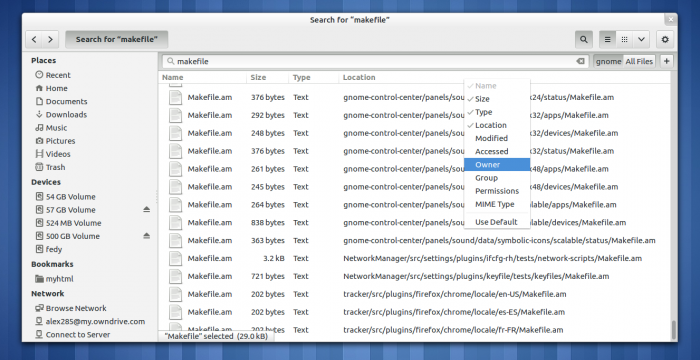Switch to list view

pos(607,39)
